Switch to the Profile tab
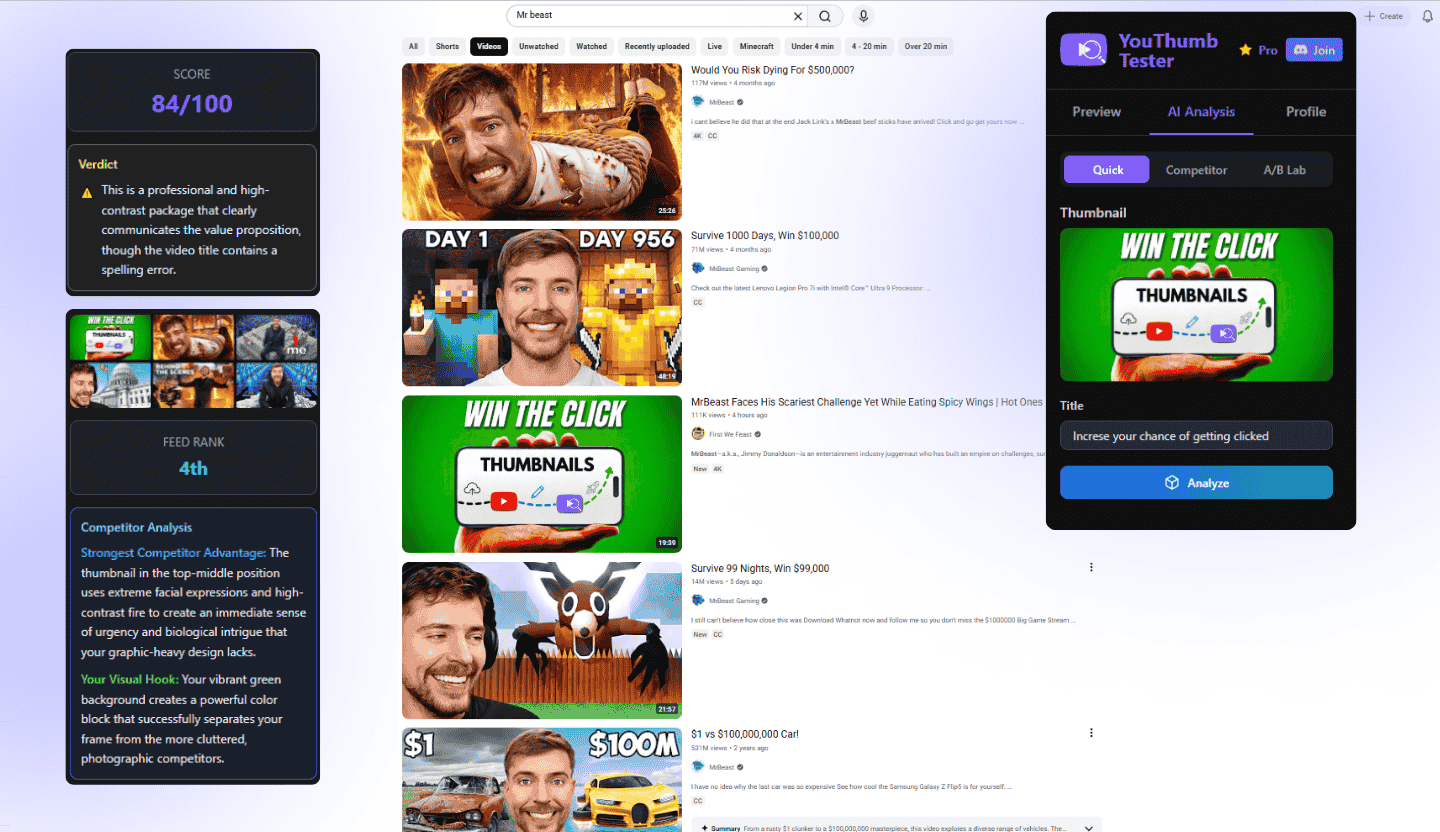This screenshot has width=1440, height=832. (1305, 112)
